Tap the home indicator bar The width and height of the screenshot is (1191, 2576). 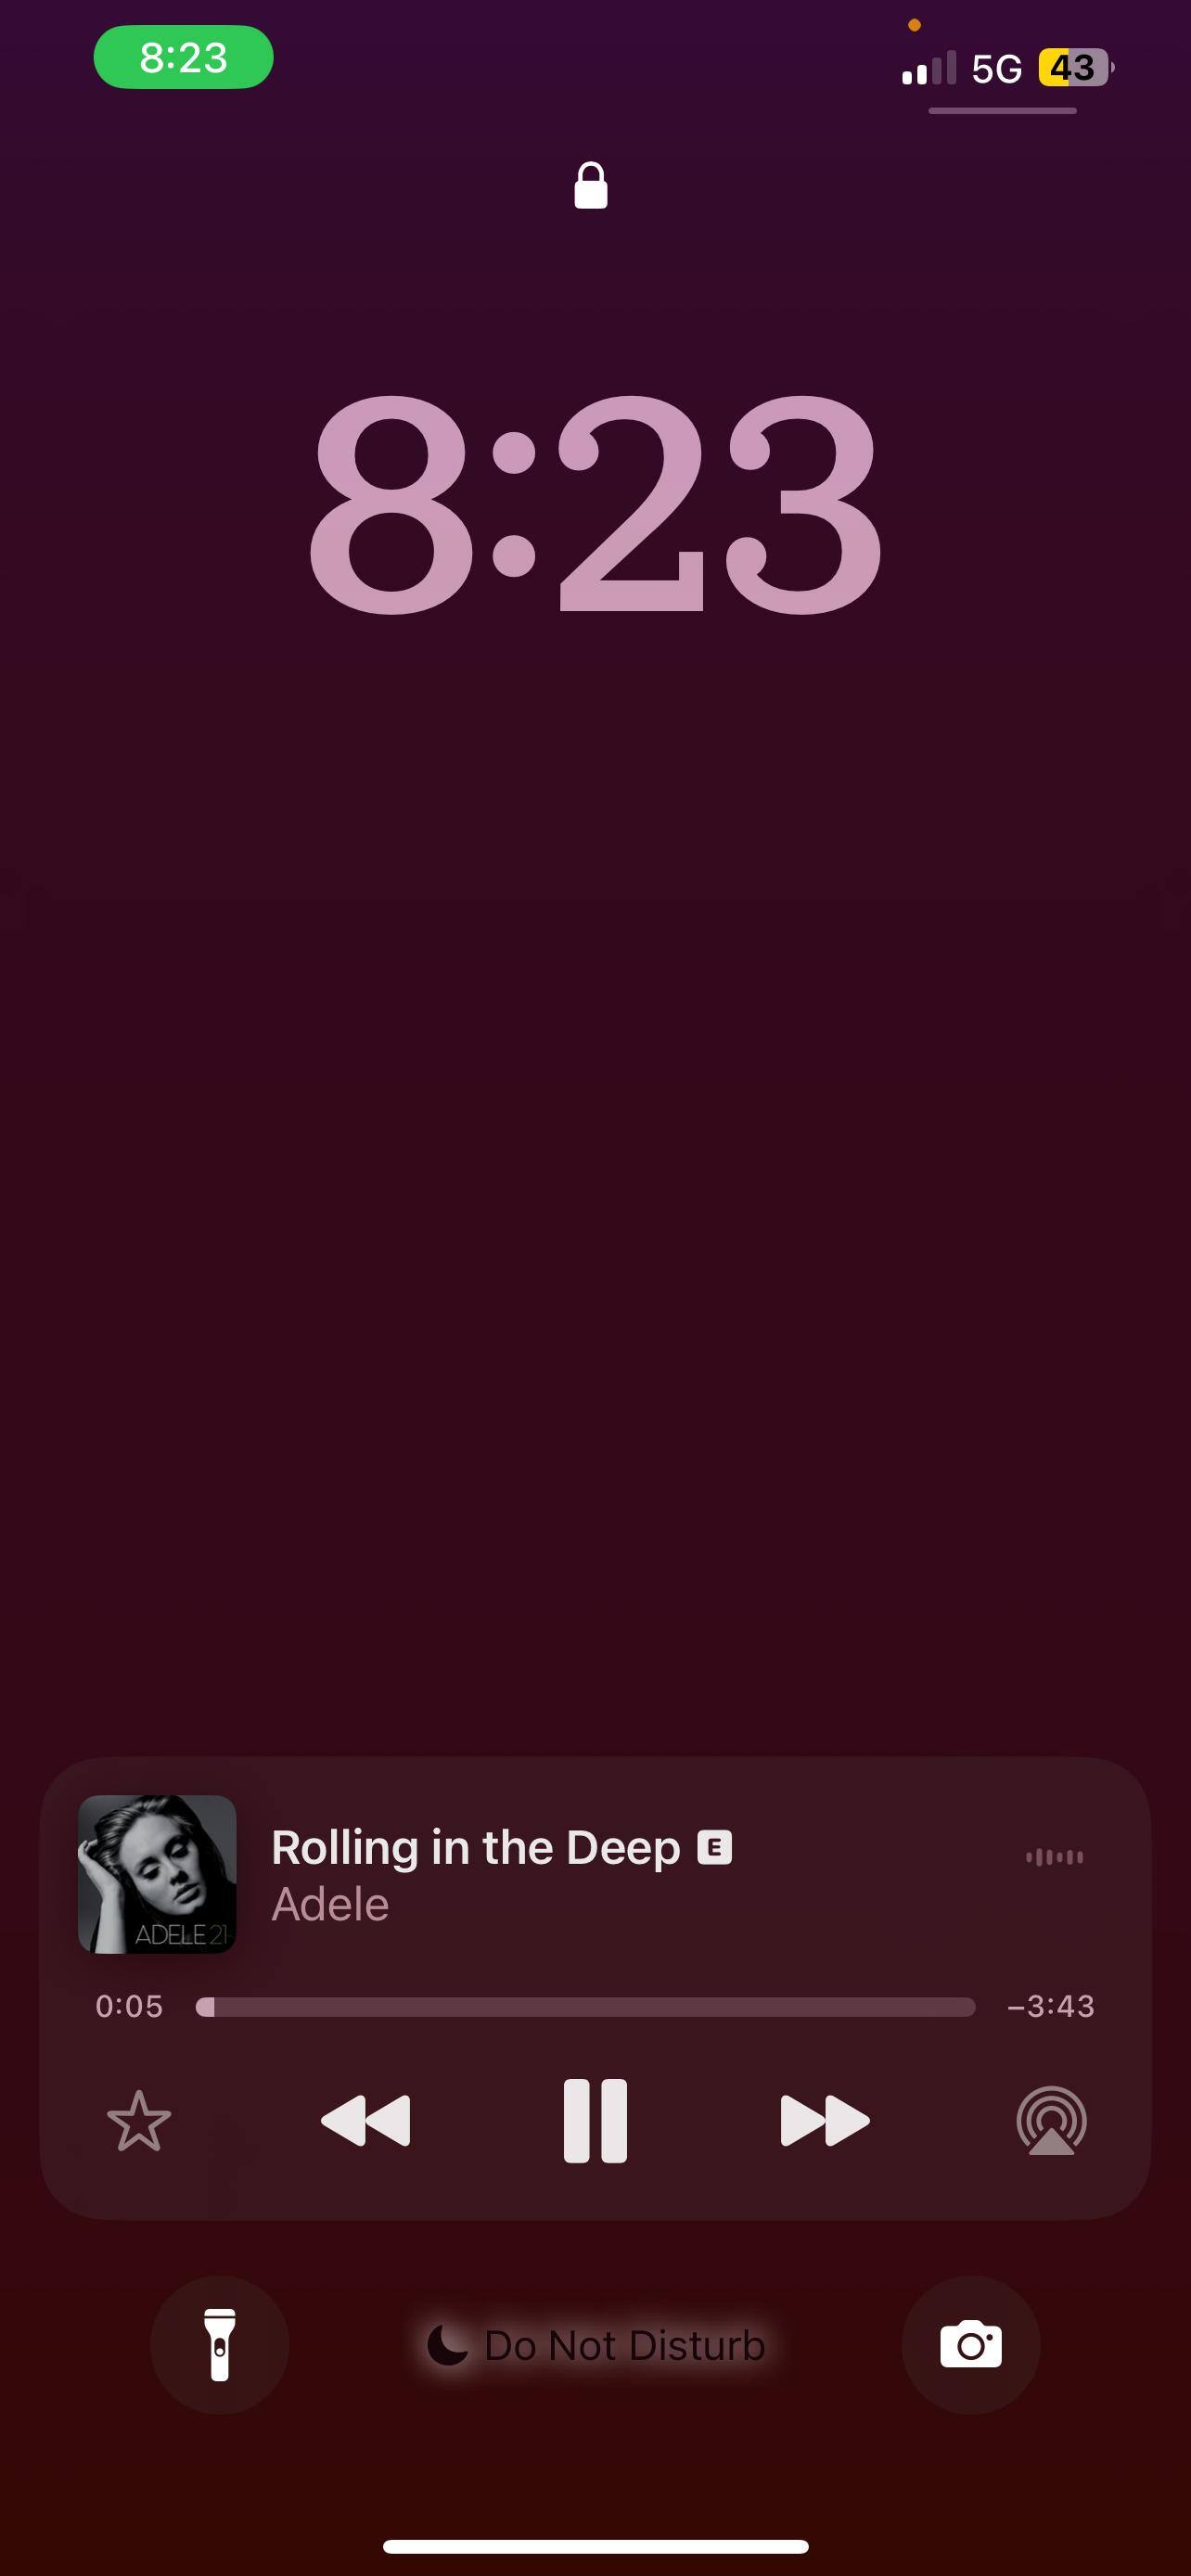click(x=595, y=2546)
